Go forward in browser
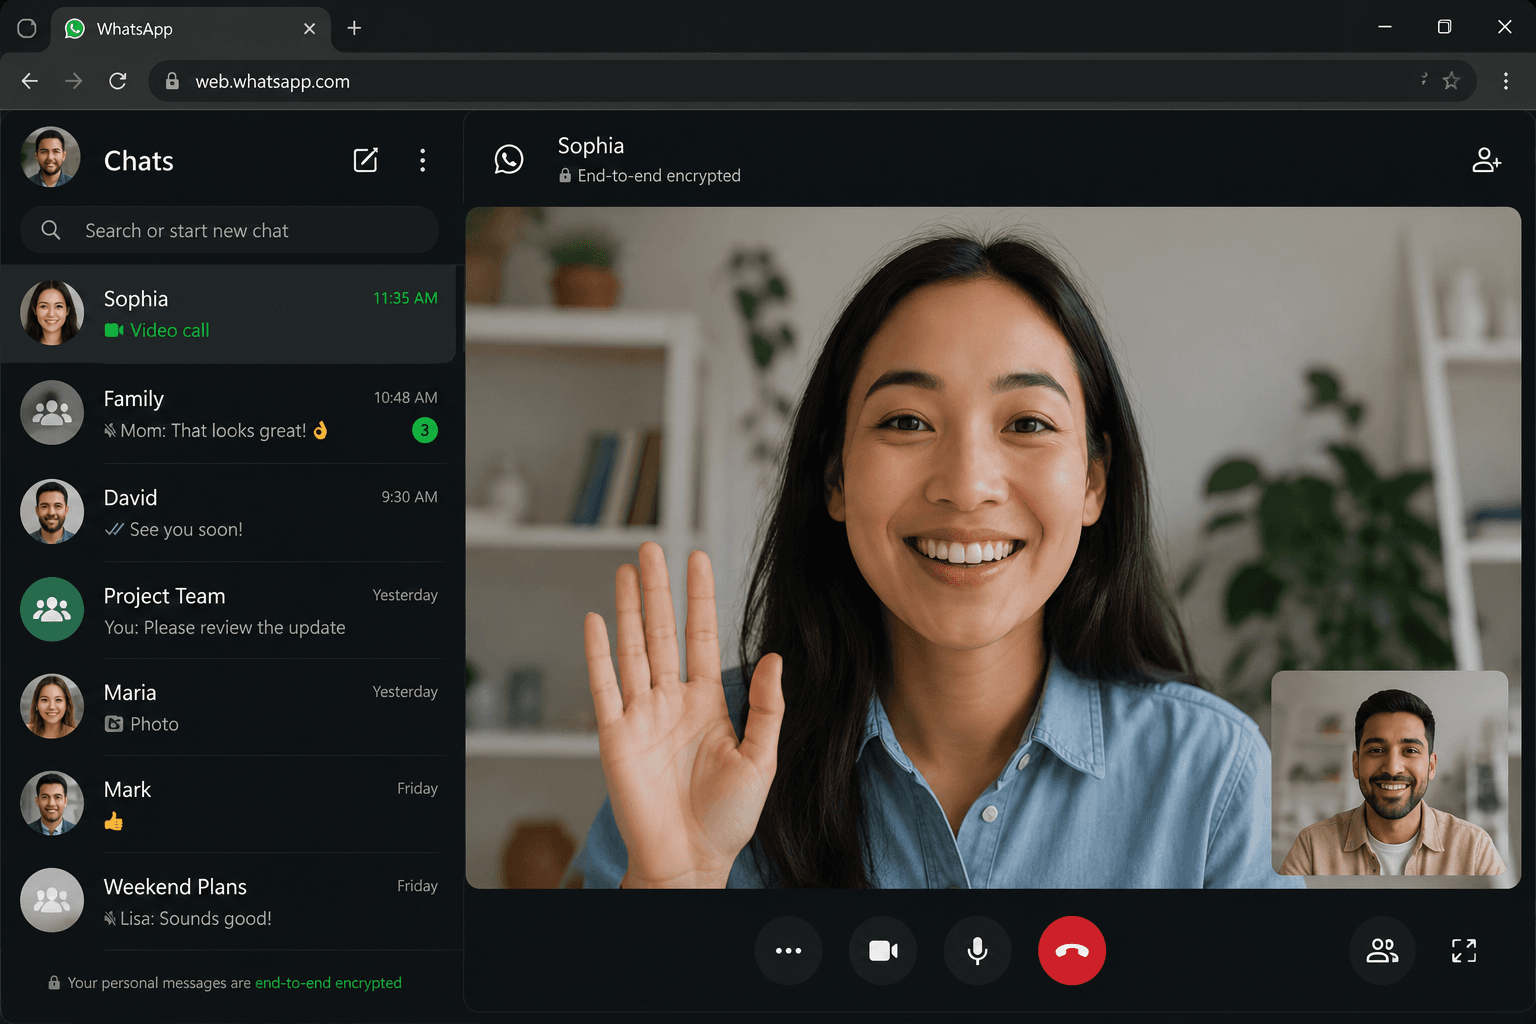The width and height of the screenshot is (1536, 1024). 74,81
